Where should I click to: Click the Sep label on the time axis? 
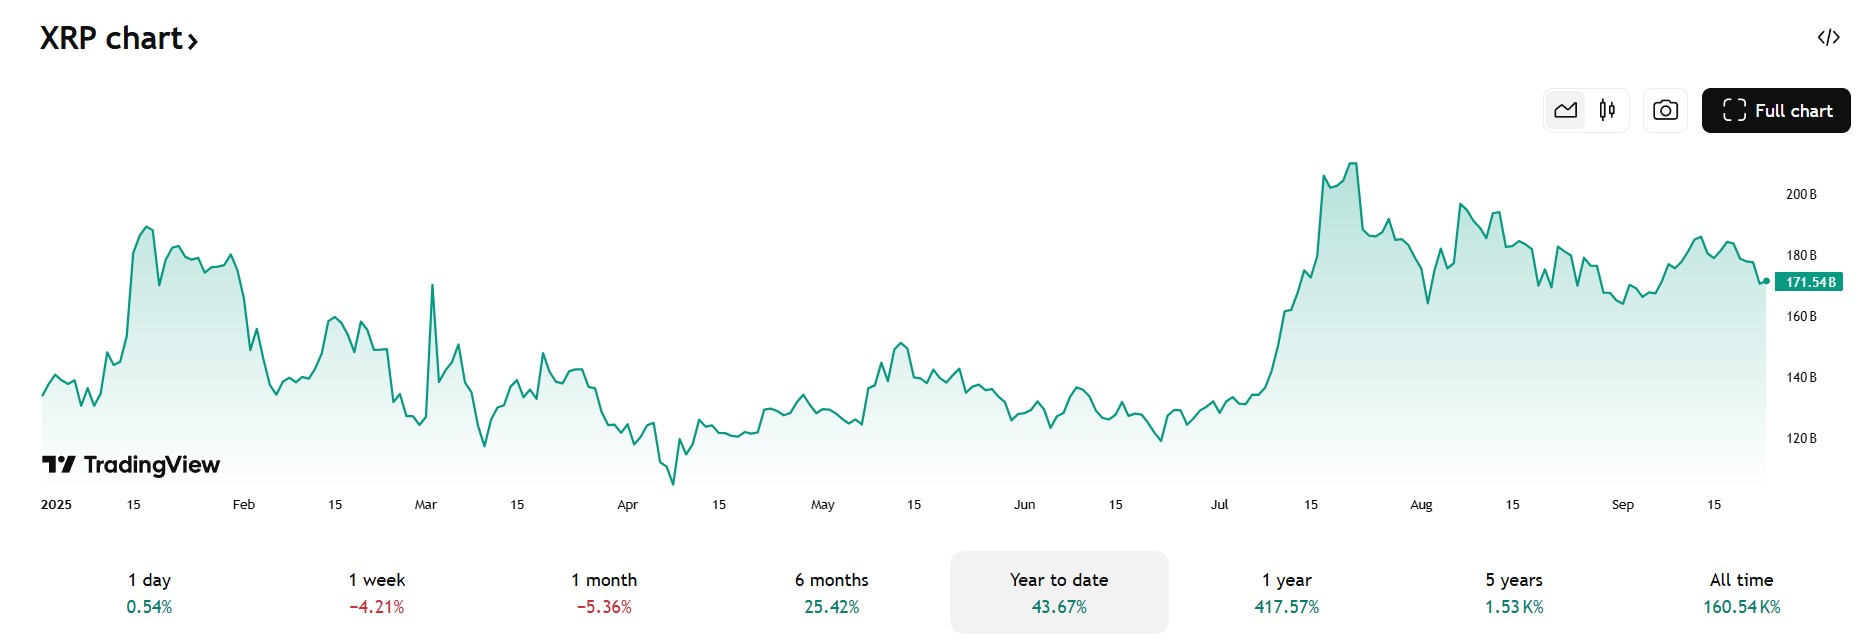click(x=1622, y=505)
